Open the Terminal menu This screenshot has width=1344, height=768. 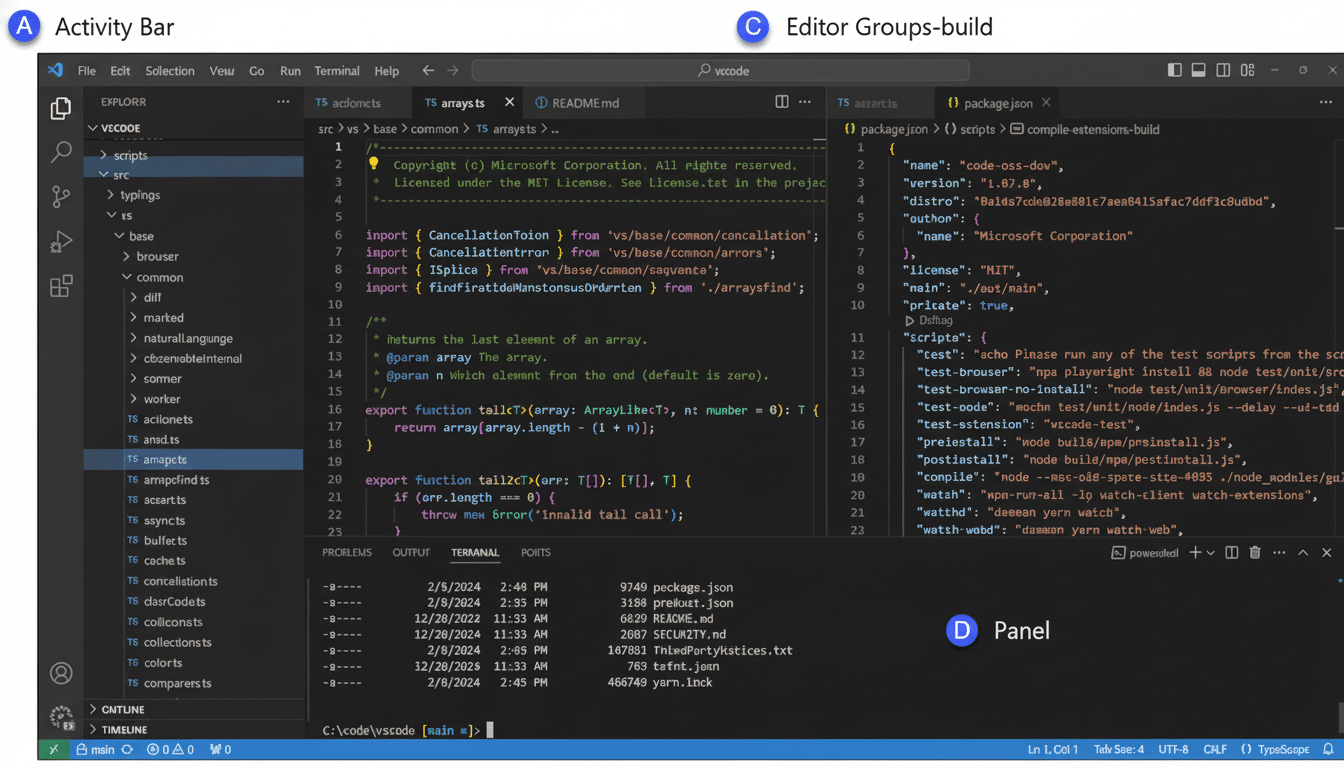tap(337, 71)
